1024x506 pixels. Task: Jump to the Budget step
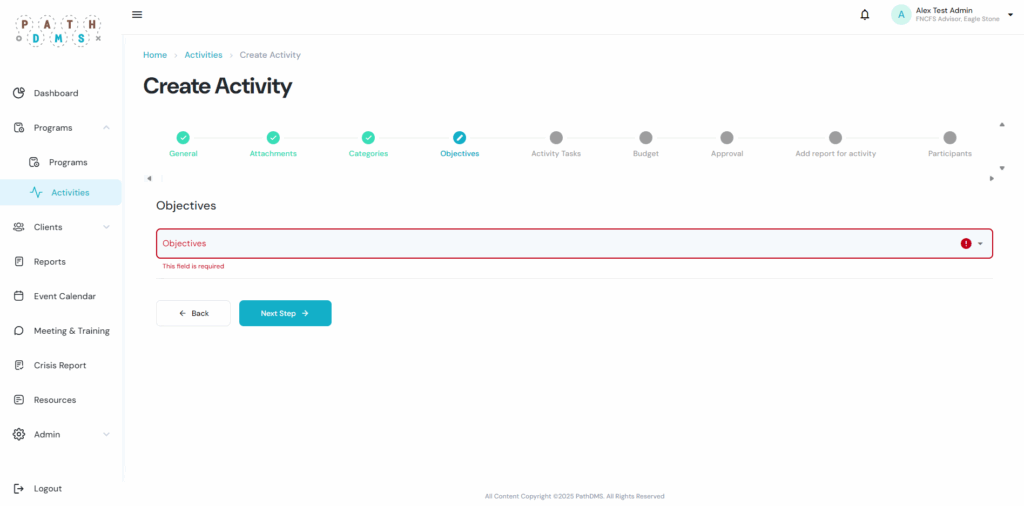click(646, 138)
